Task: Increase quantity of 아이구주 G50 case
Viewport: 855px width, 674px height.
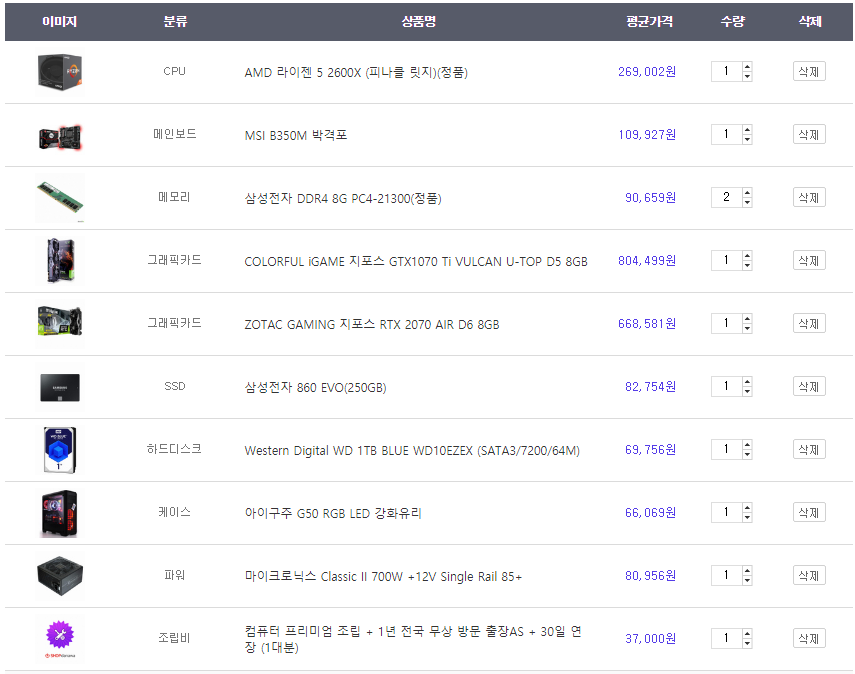Action: coord(747,508)
